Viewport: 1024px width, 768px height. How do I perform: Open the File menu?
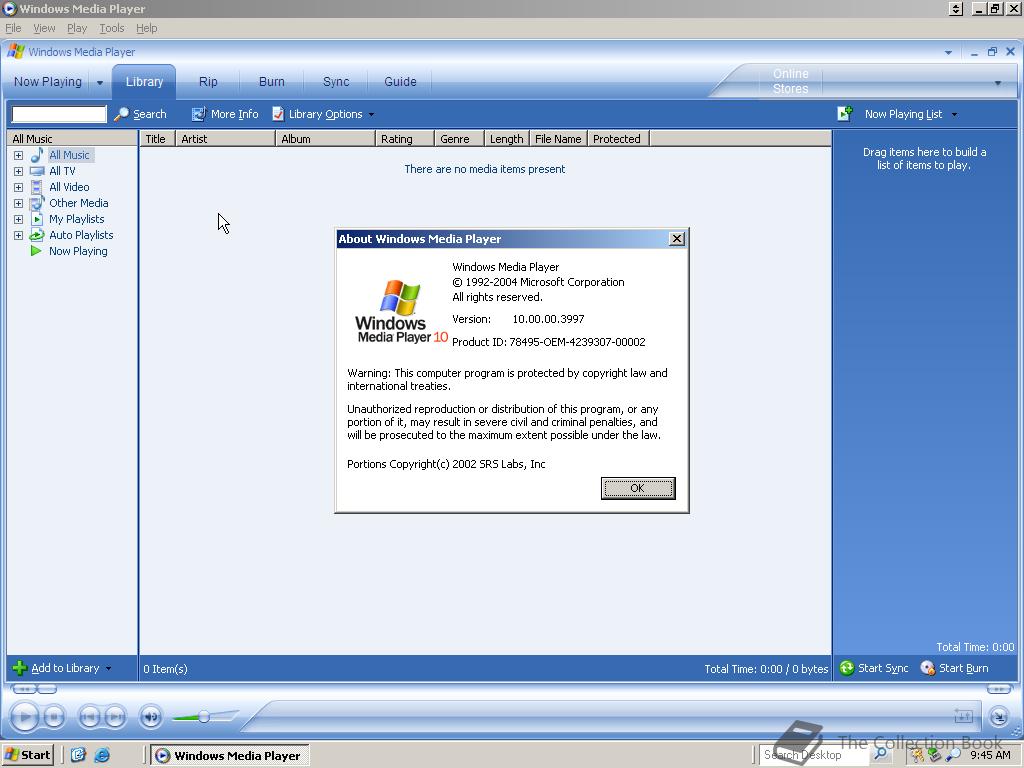pos(13,28)
